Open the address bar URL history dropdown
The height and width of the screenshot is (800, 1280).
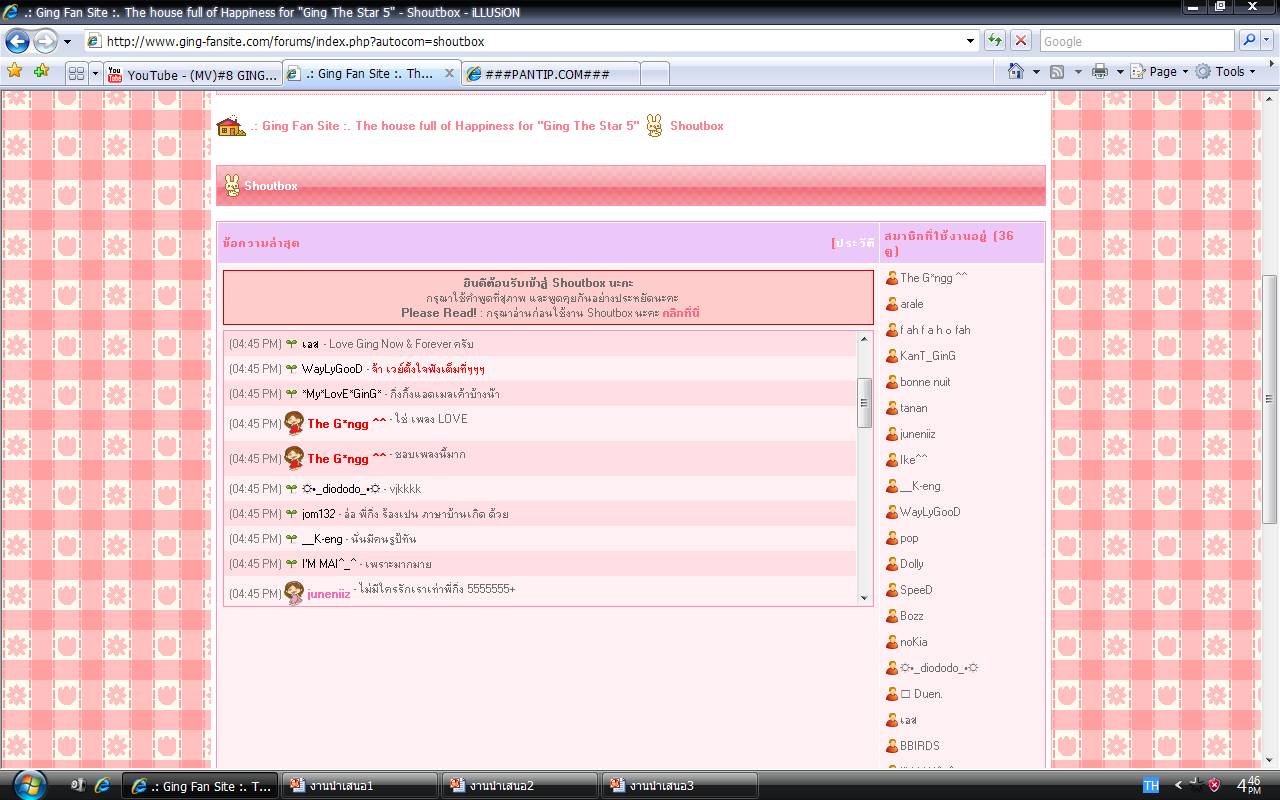pos(970,41)
